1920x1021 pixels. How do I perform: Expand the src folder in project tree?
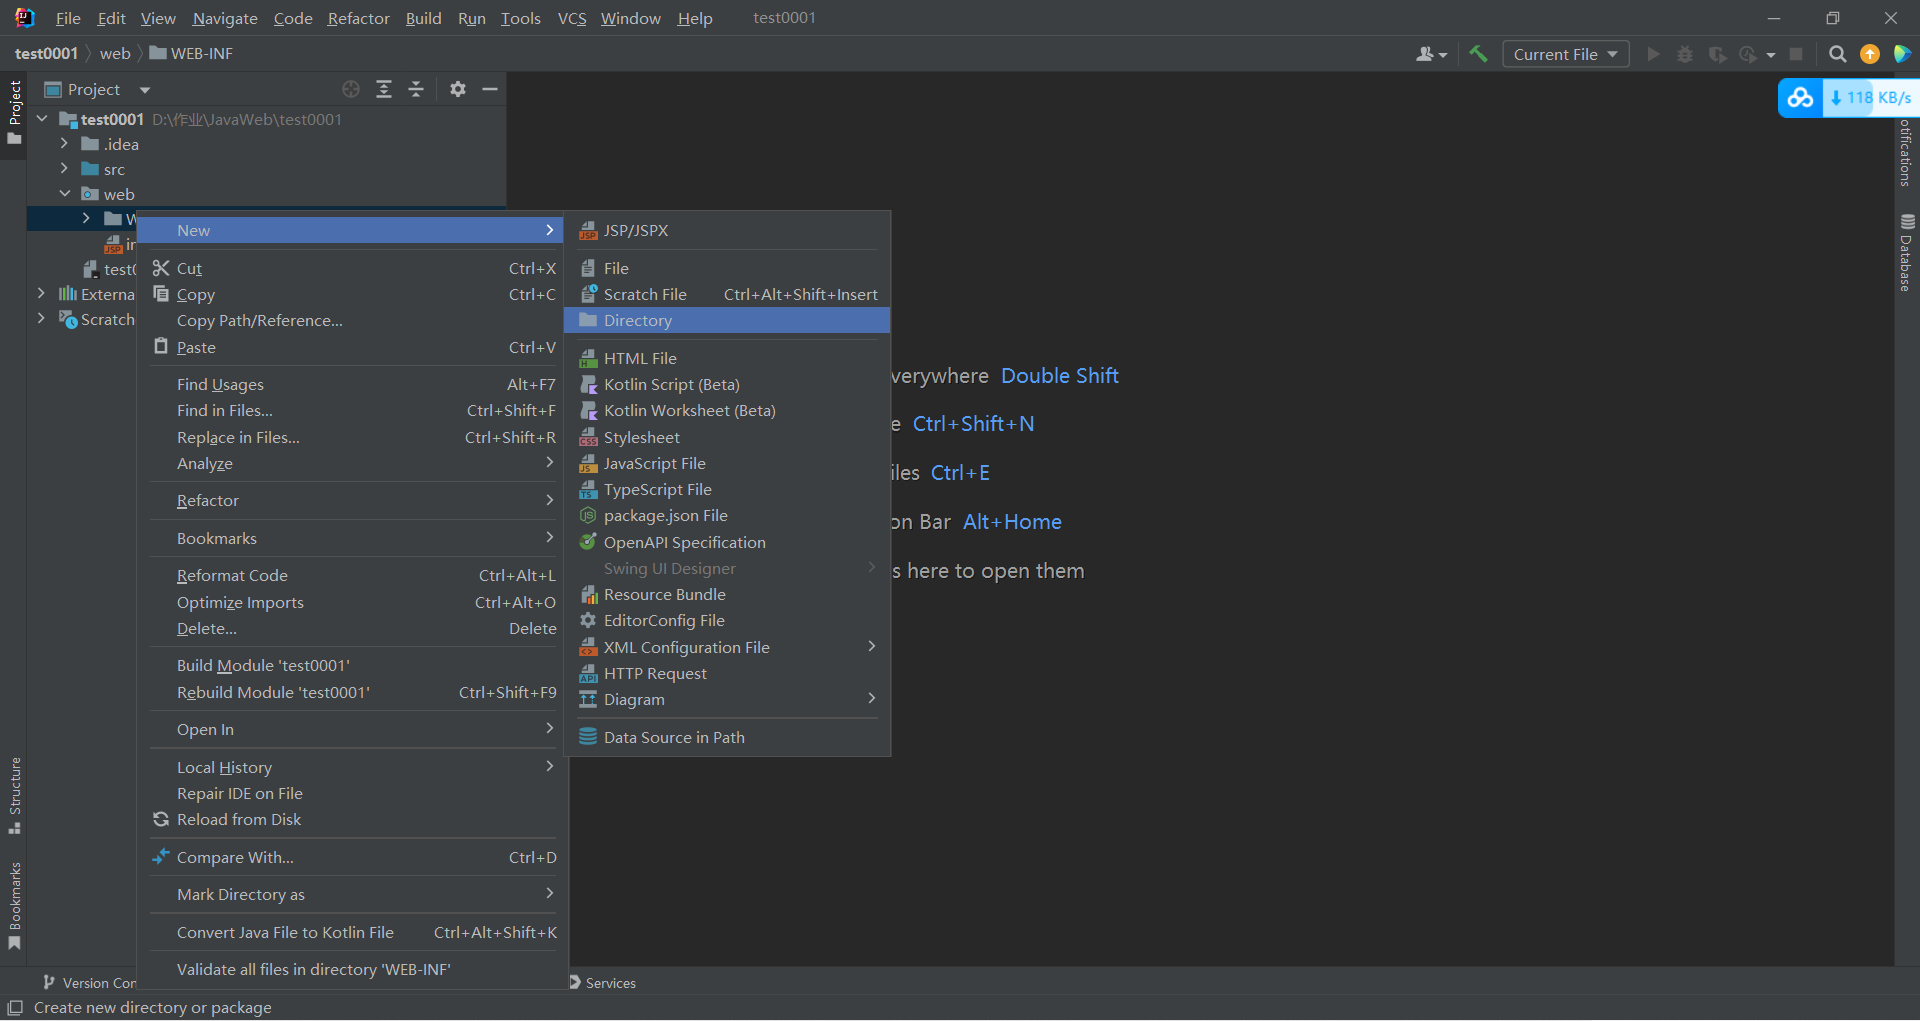[x=64, y=169]
